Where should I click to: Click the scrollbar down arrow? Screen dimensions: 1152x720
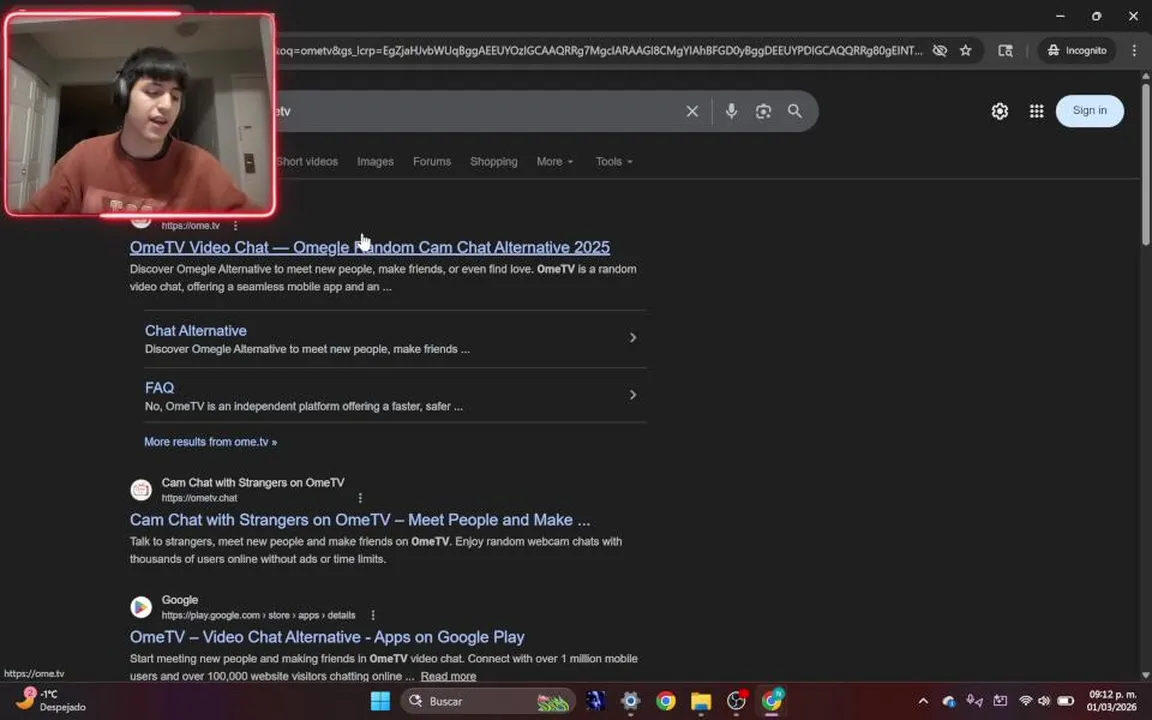pos(1145,674)
